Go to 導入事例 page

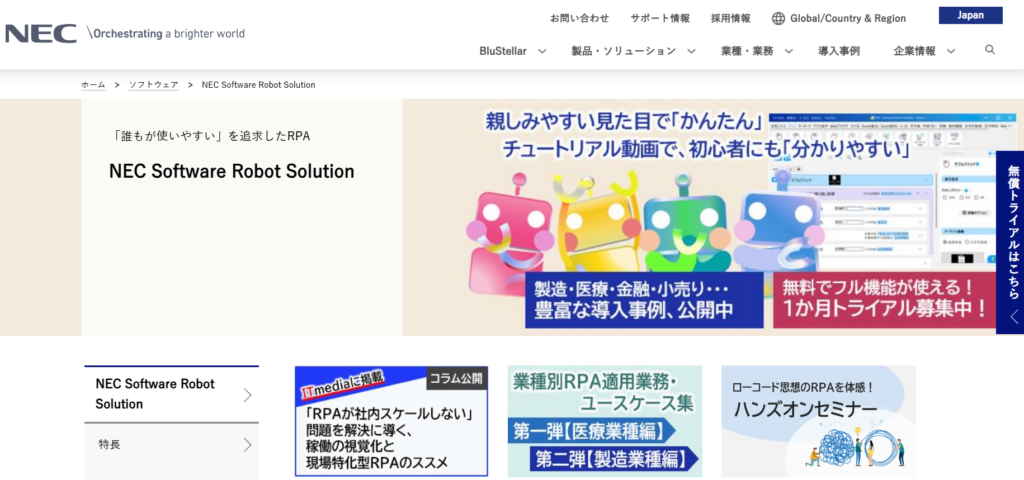point(839,51)
